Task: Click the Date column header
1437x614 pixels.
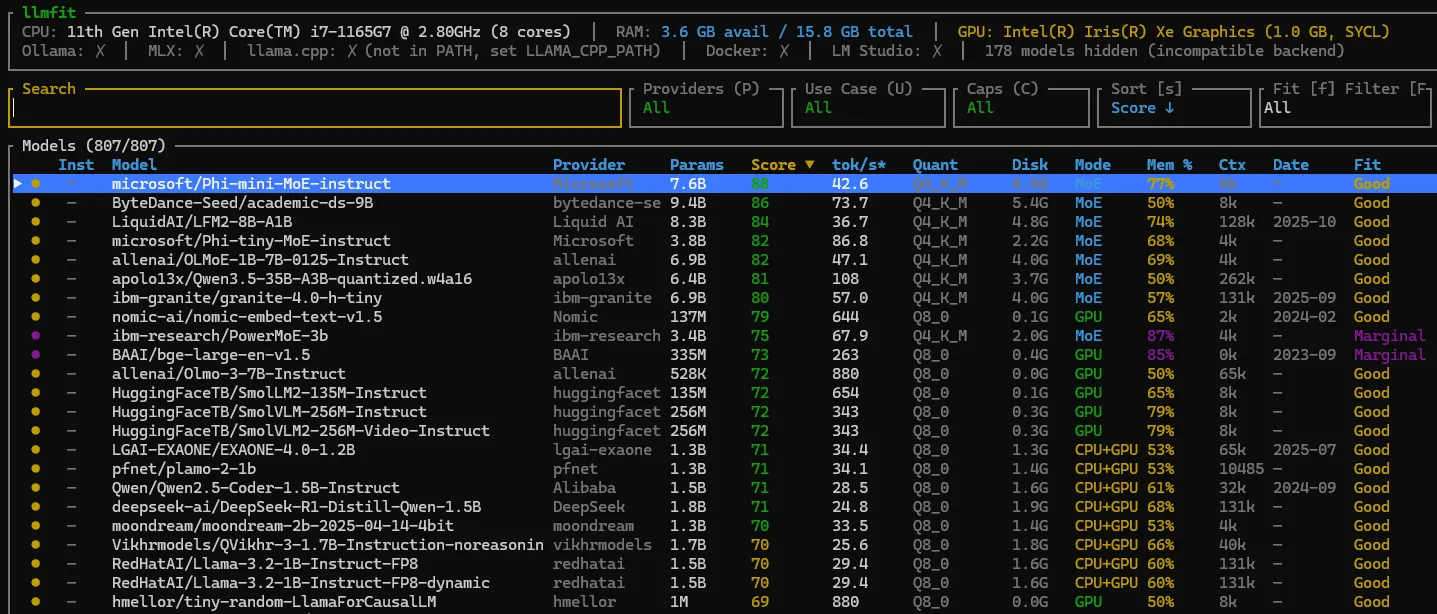Action: (1291, 165)
